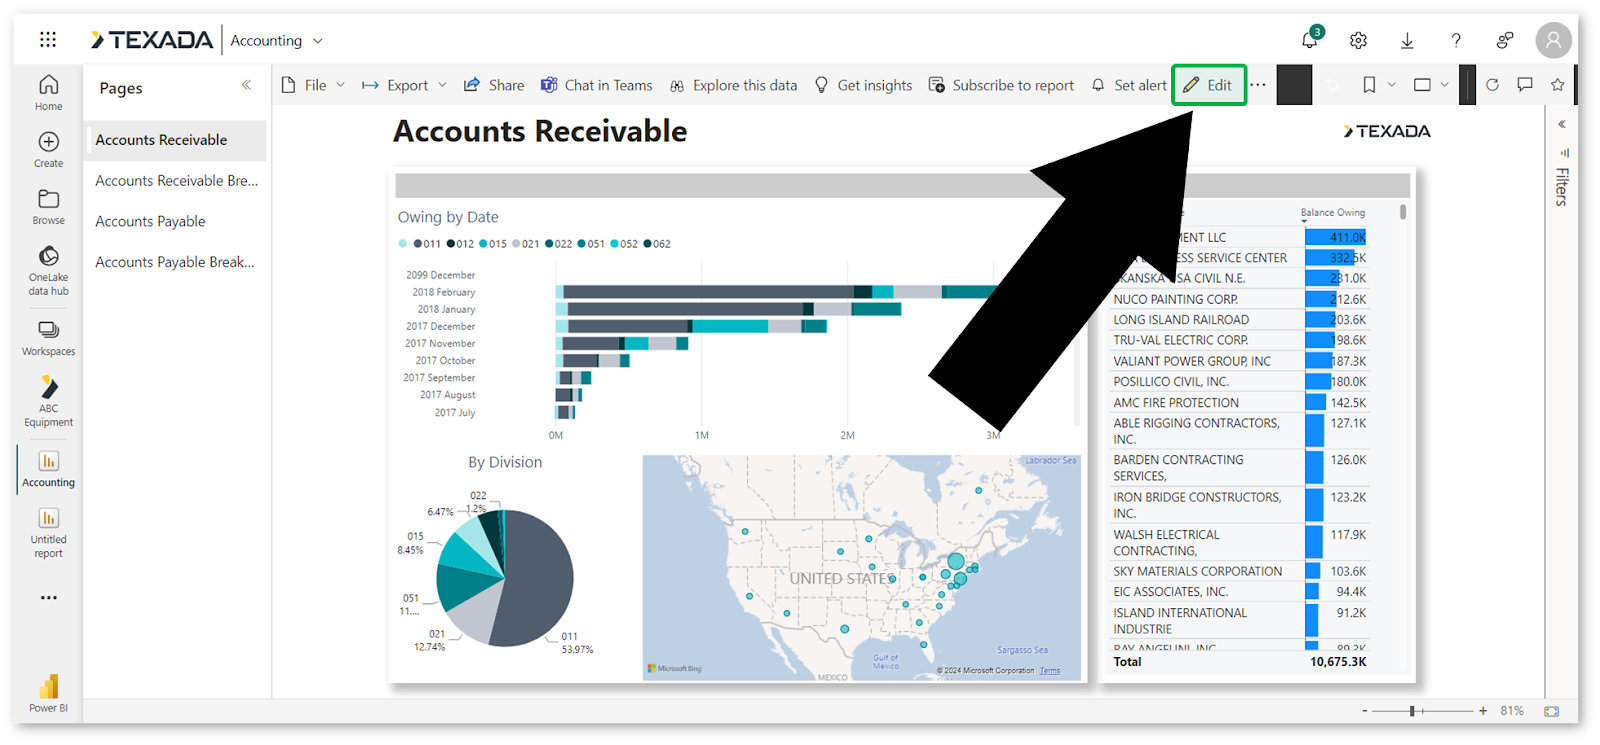Open OneLake data hub

pyautogui.click(x=48, y=271)
